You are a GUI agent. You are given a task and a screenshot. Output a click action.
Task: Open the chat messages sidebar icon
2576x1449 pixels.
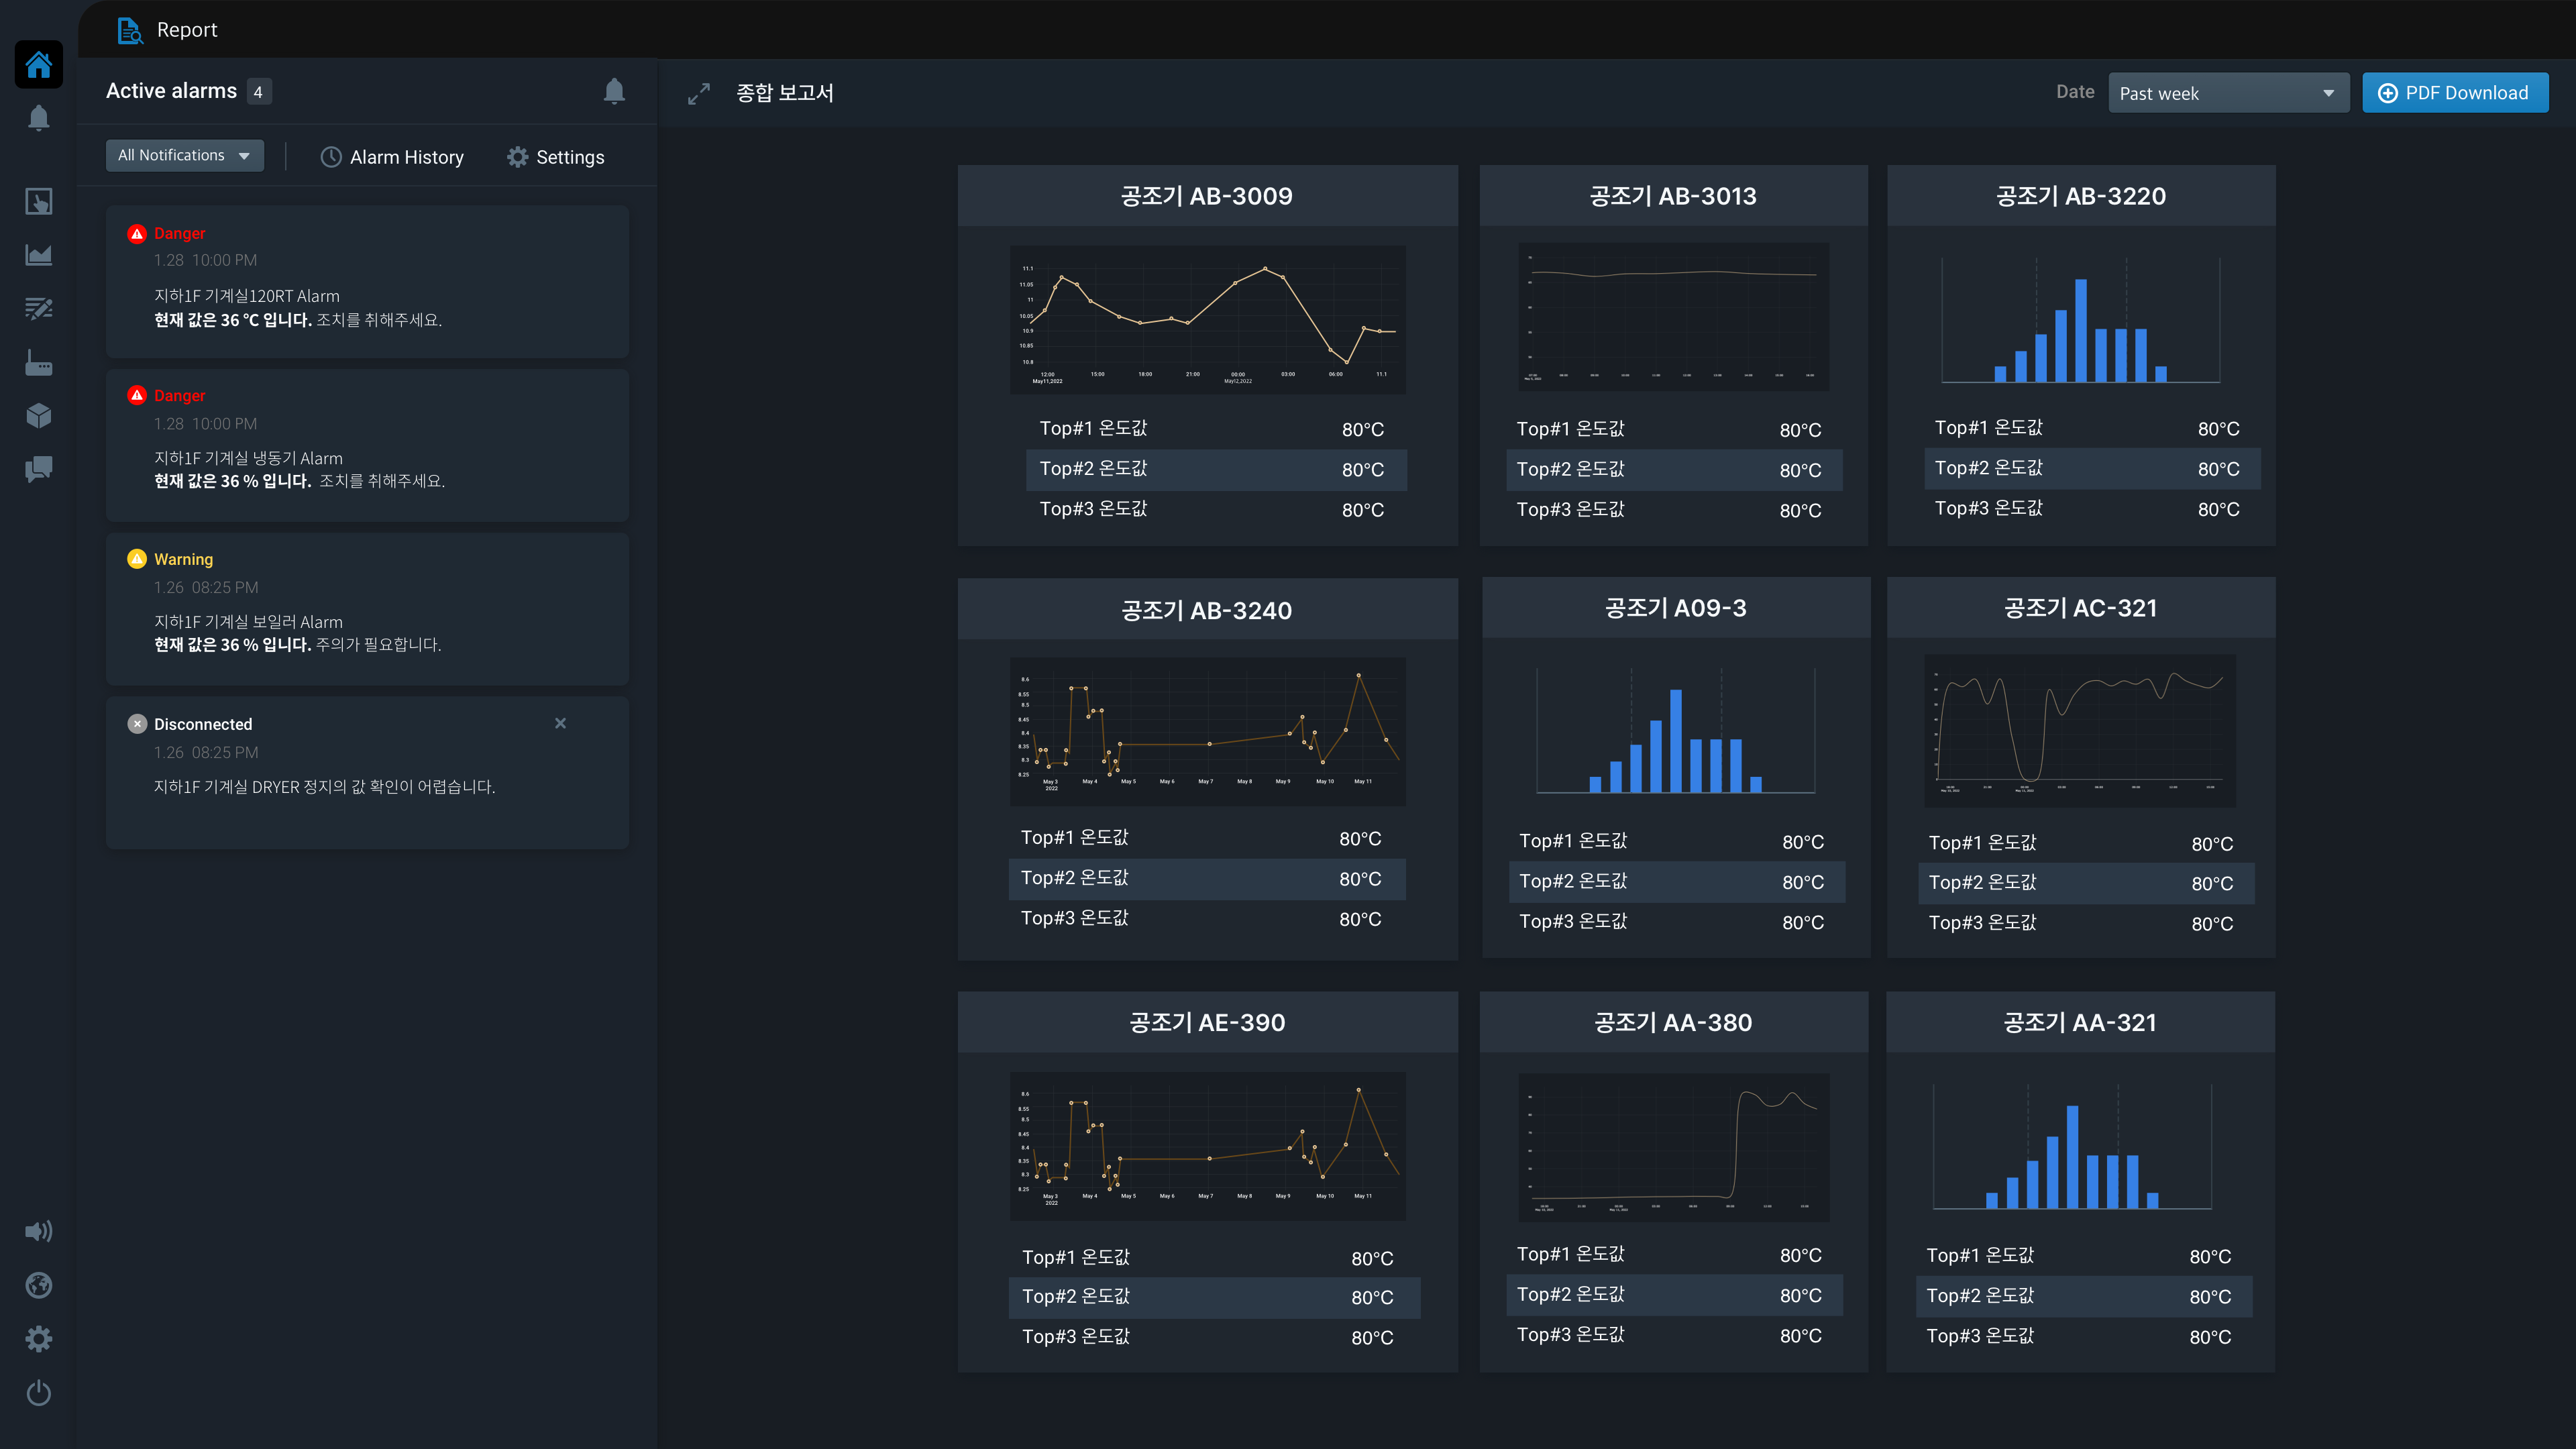(x=39, y=469)
